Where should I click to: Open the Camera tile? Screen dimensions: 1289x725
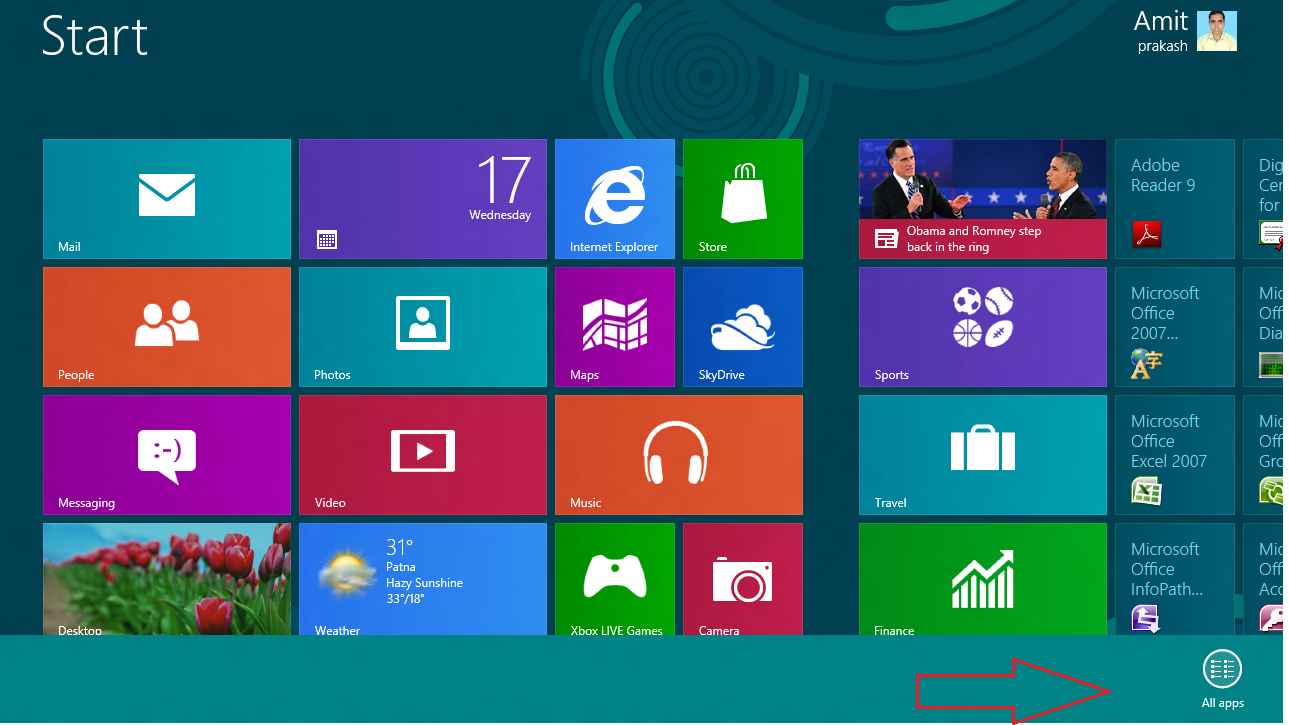tap(743, 579)
